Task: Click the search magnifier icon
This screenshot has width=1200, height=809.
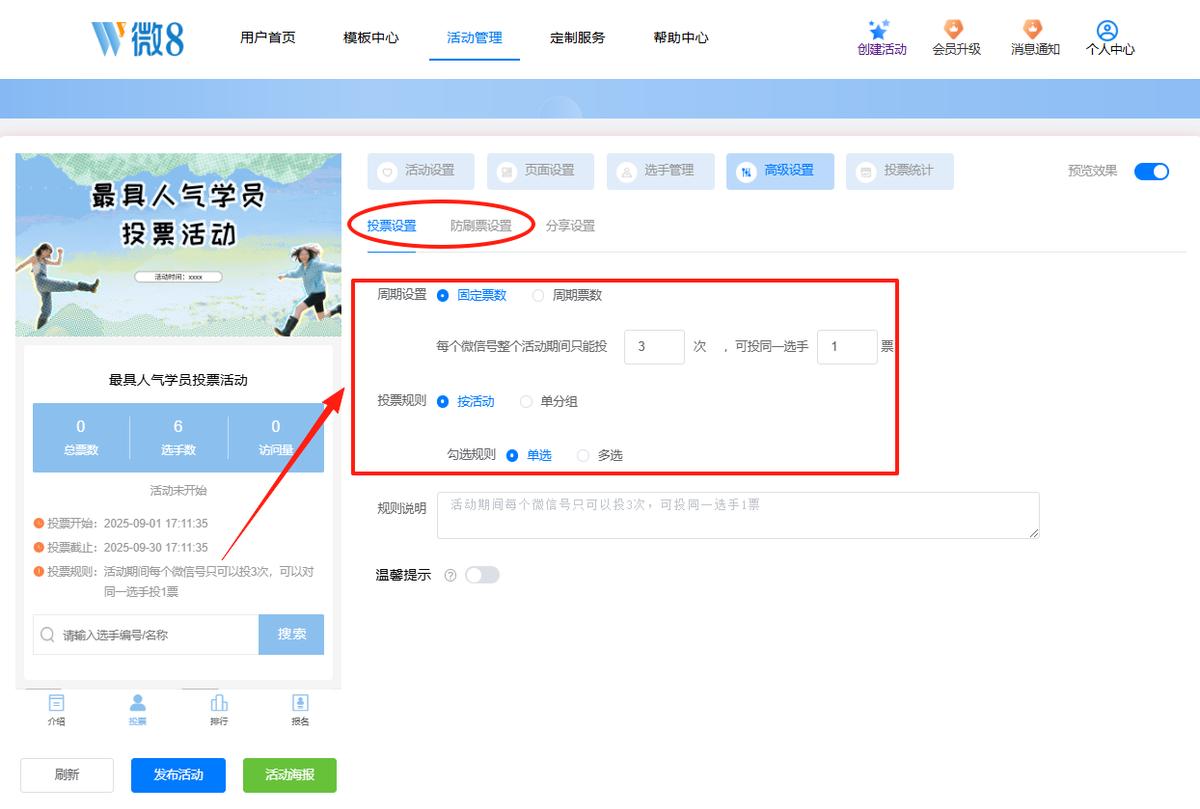Action: (48, 635)
